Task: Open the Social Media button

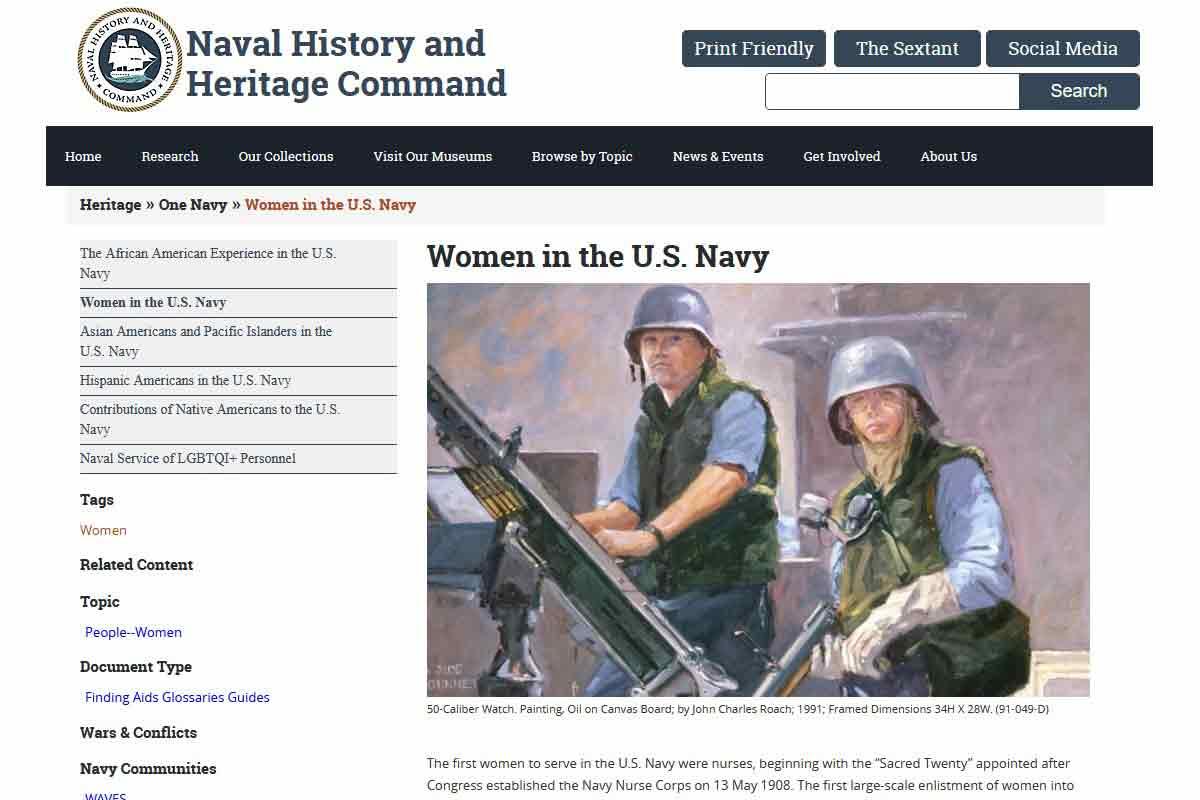Action: 1062,49
